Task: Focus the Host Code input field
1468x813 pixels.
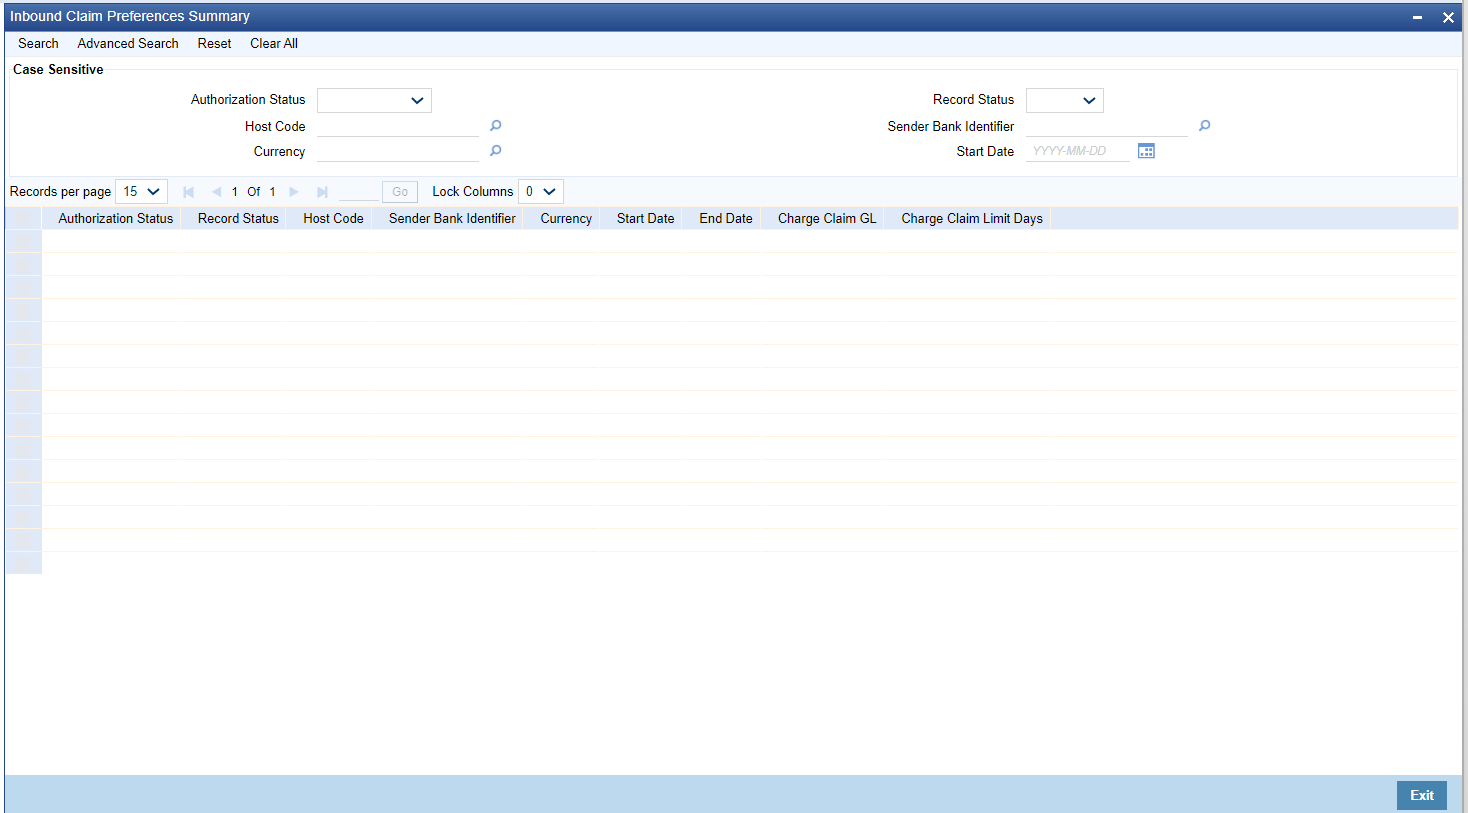Action: (398, 126)
